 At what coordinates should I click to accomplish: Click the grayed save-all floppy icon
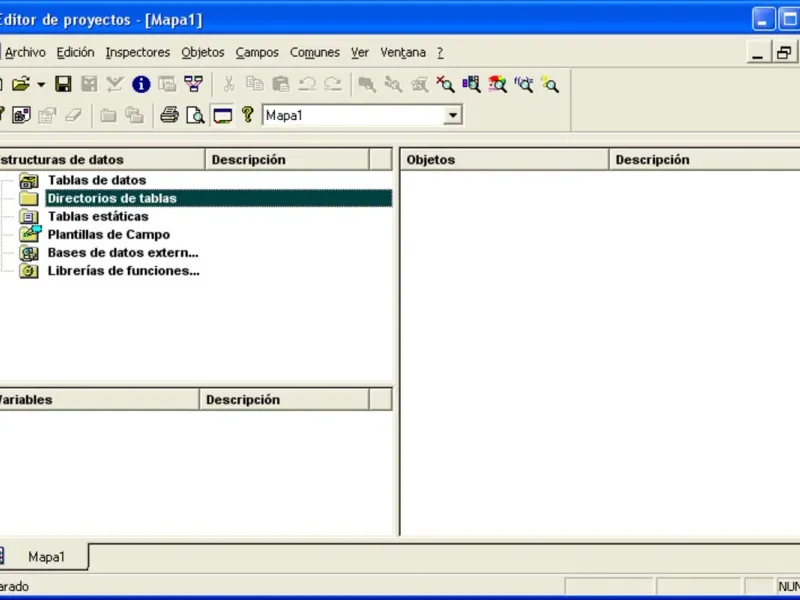click(x=89, y=84)
